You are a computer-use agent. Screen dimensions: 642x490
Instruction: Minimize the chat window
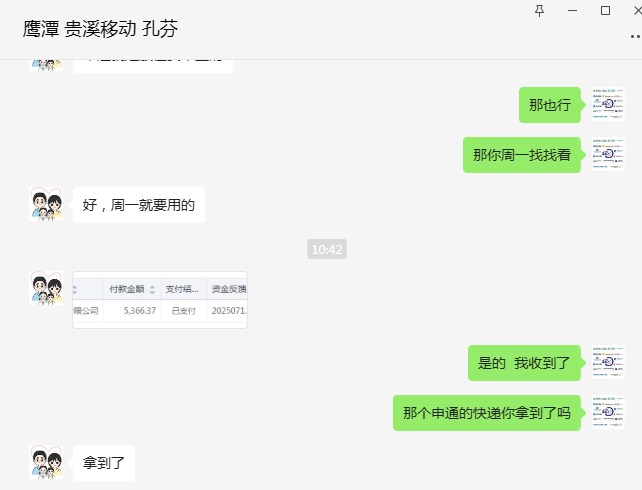572,11
